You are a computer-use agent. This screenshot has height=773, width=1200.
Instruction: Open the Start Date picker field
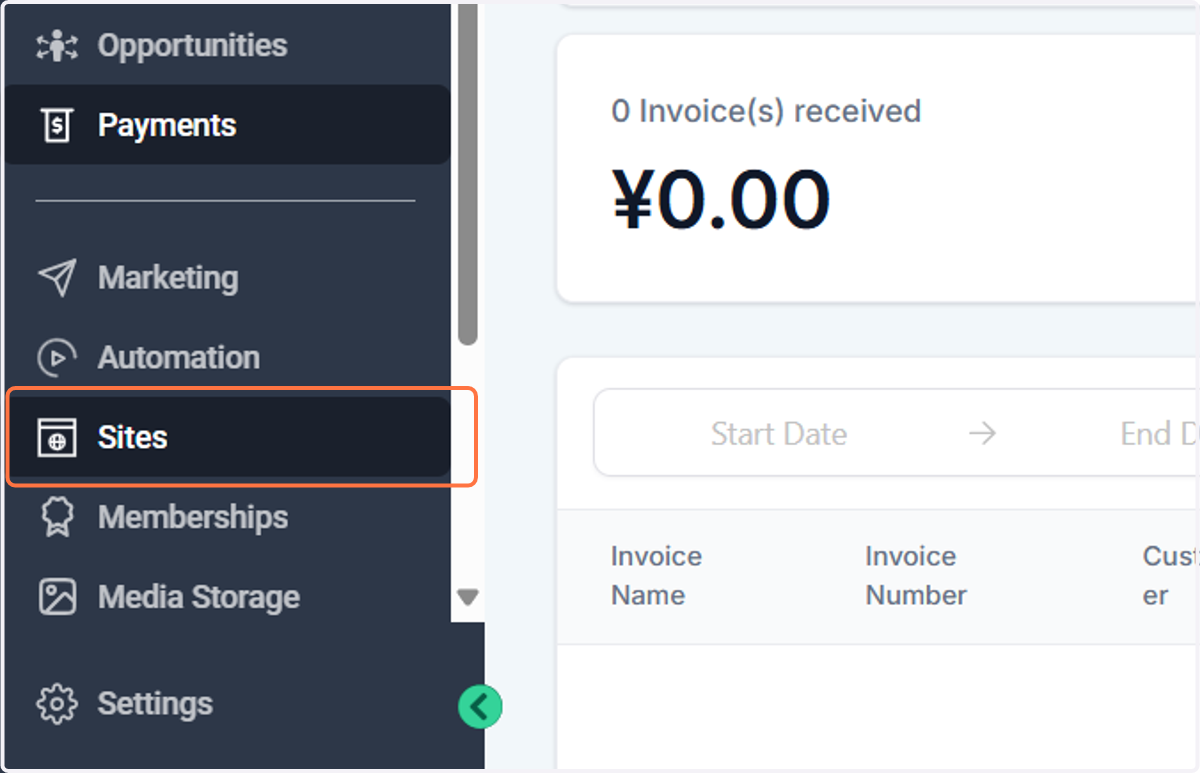click(779, 434)
